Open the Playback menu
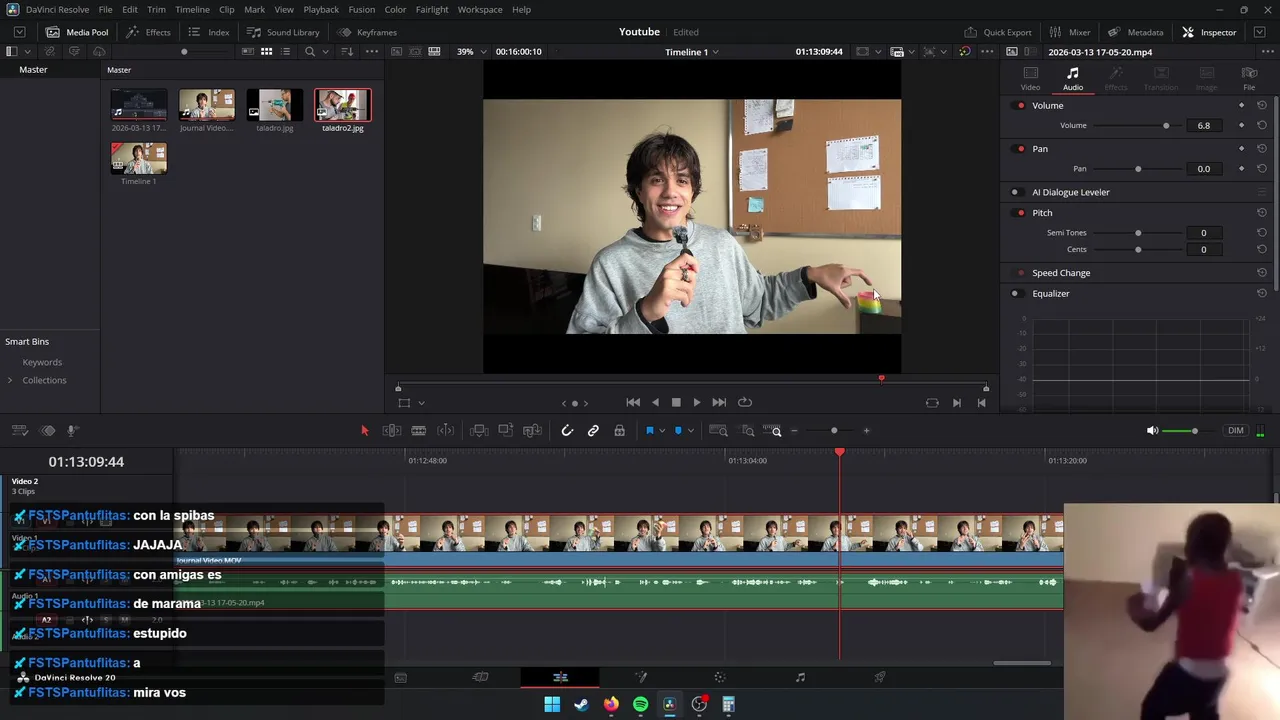Image resolution: width=1280 pixels, height=720 pixels. coord(321,9)
